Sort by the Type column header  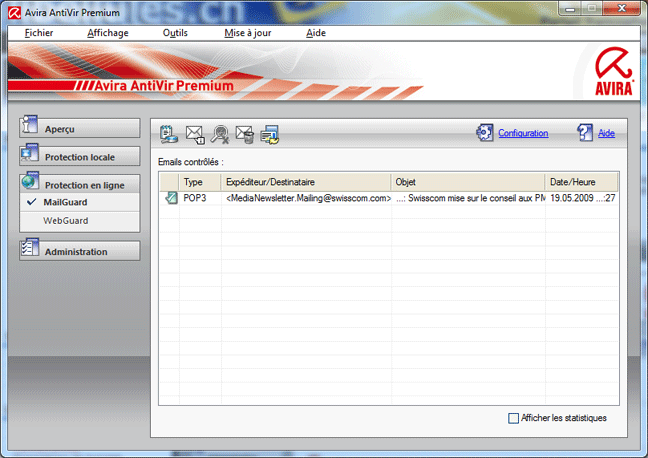tap(200, 182)
